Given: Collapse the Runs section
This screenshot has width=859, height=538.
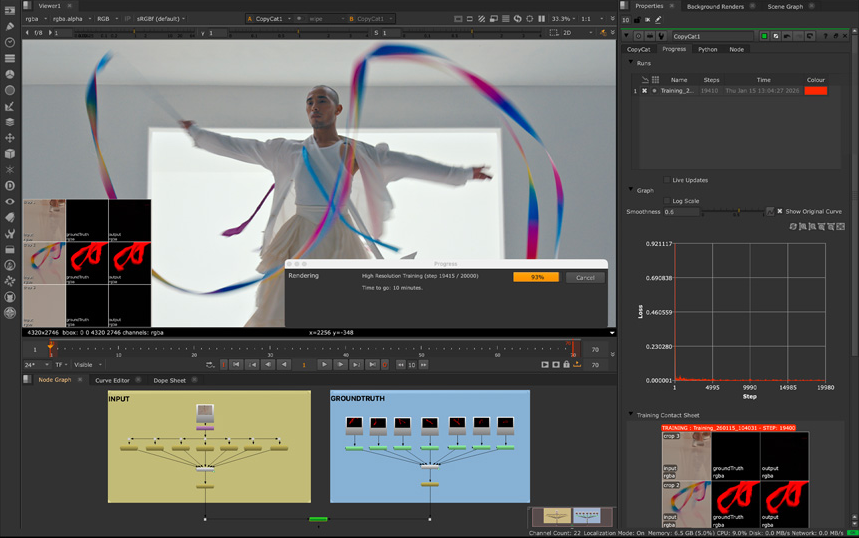Looking at the screenshot, I should pyautogui.click(x=631, y=63).
